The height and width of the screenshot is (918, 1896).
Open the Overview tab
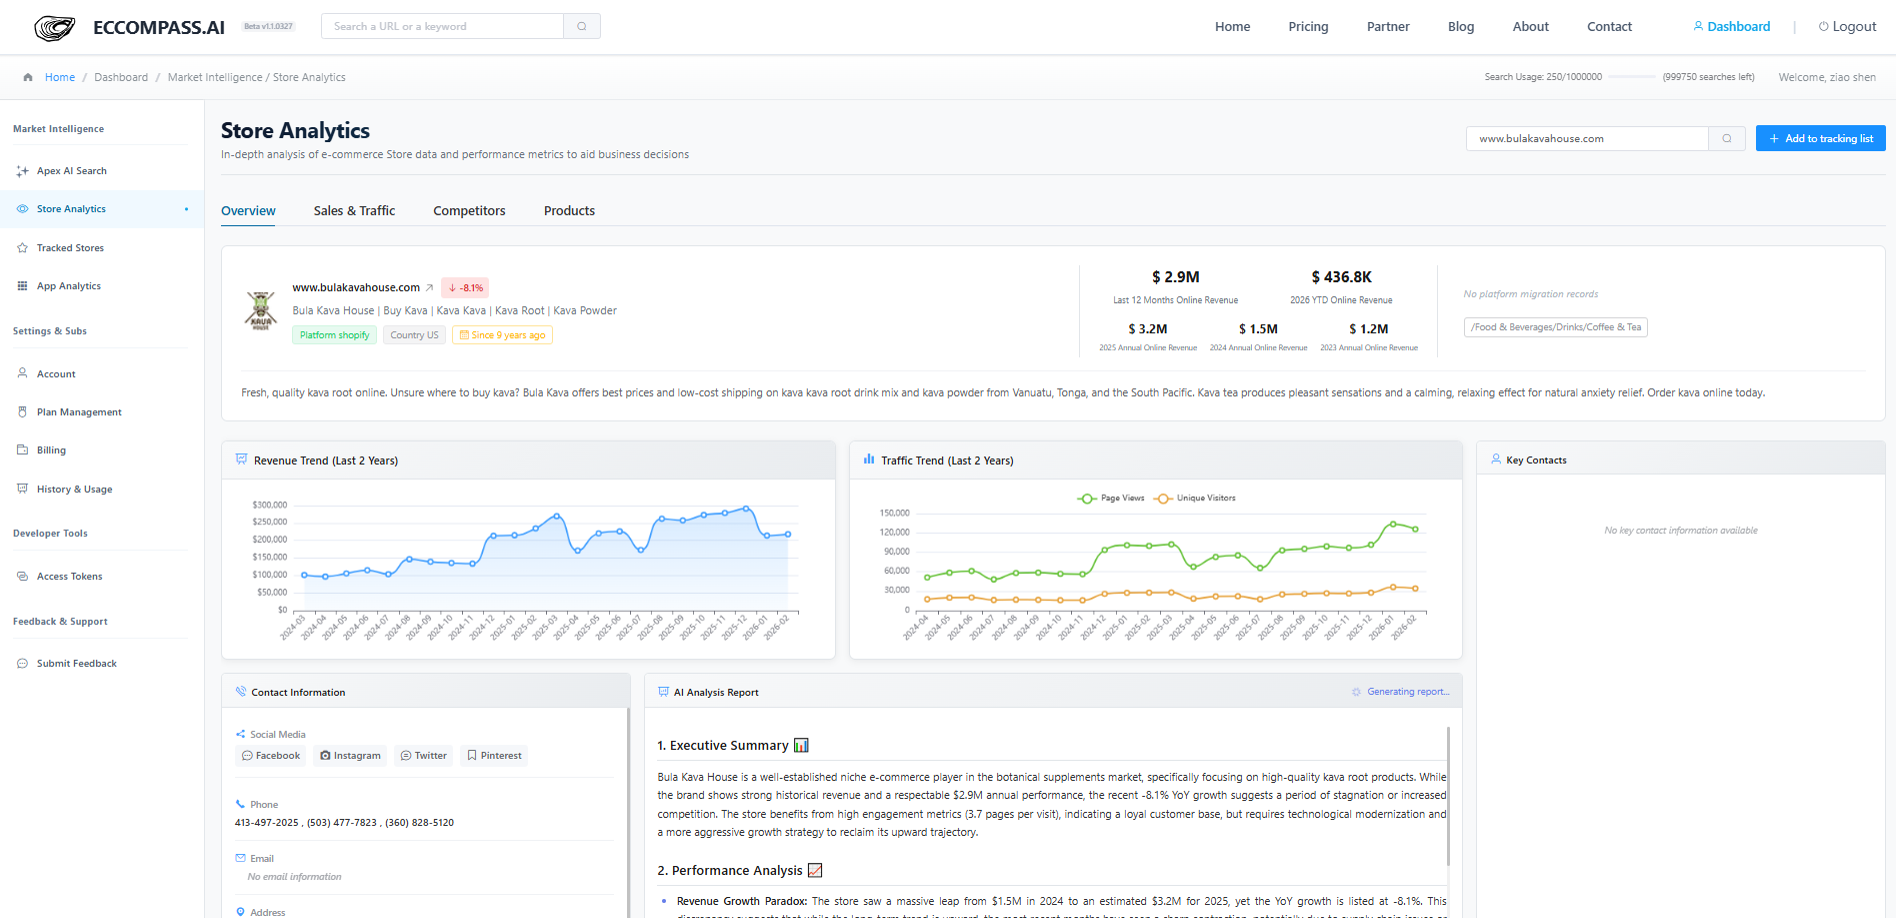pos(248,211)
